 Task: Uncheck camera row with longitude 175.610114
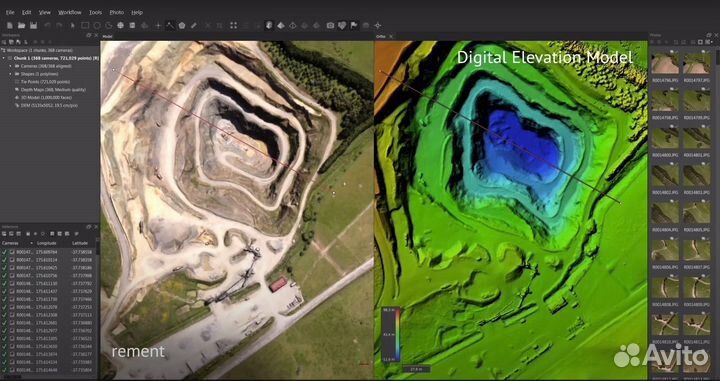coord(5,260)
